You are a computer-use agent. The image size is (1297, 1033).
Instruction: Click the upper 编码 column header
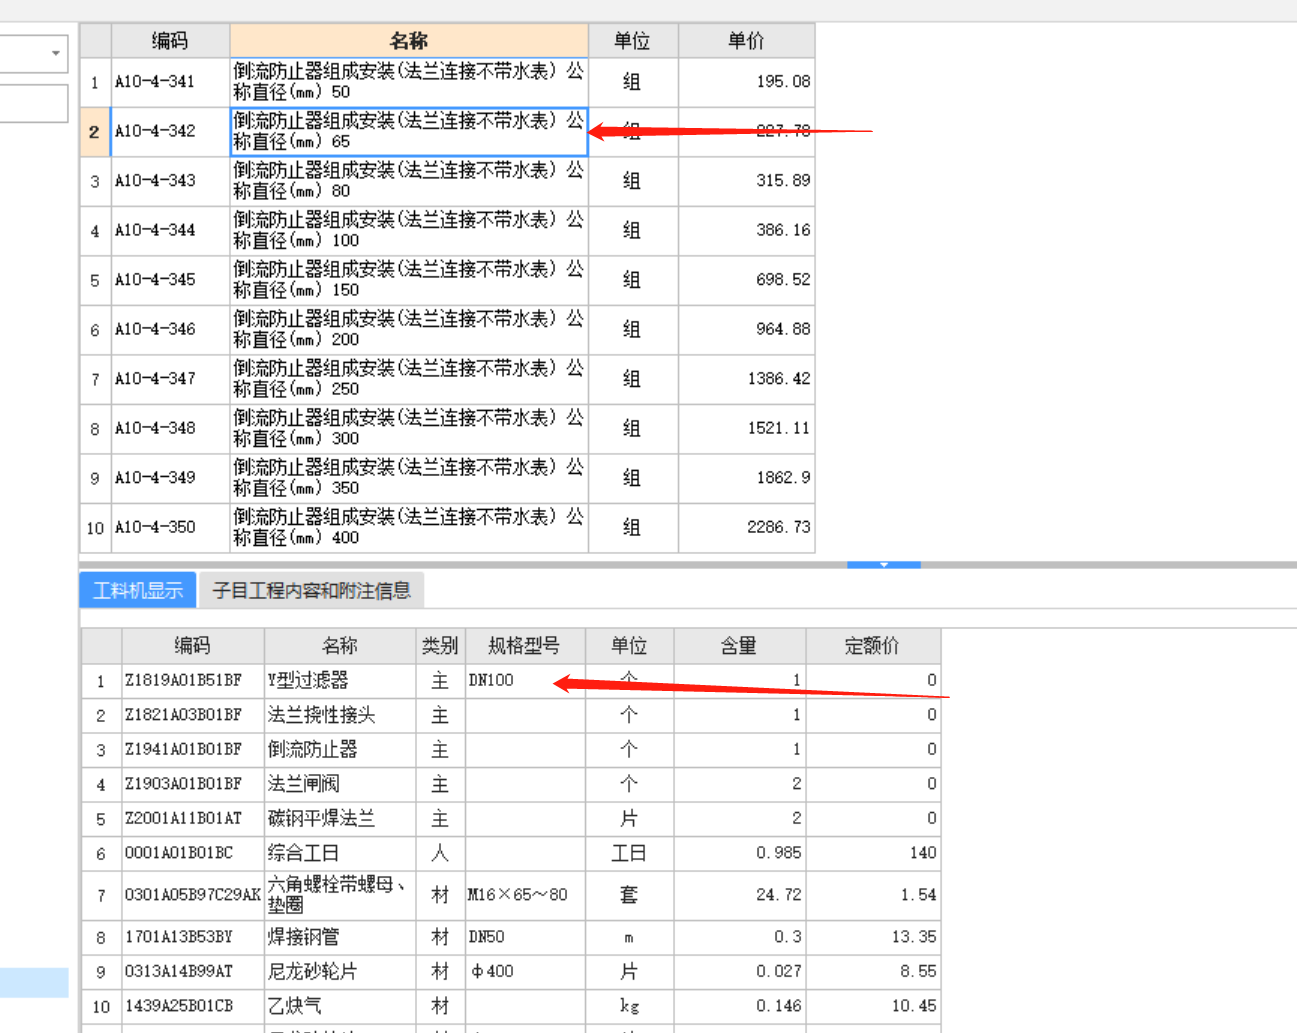[x=170, y=41]
